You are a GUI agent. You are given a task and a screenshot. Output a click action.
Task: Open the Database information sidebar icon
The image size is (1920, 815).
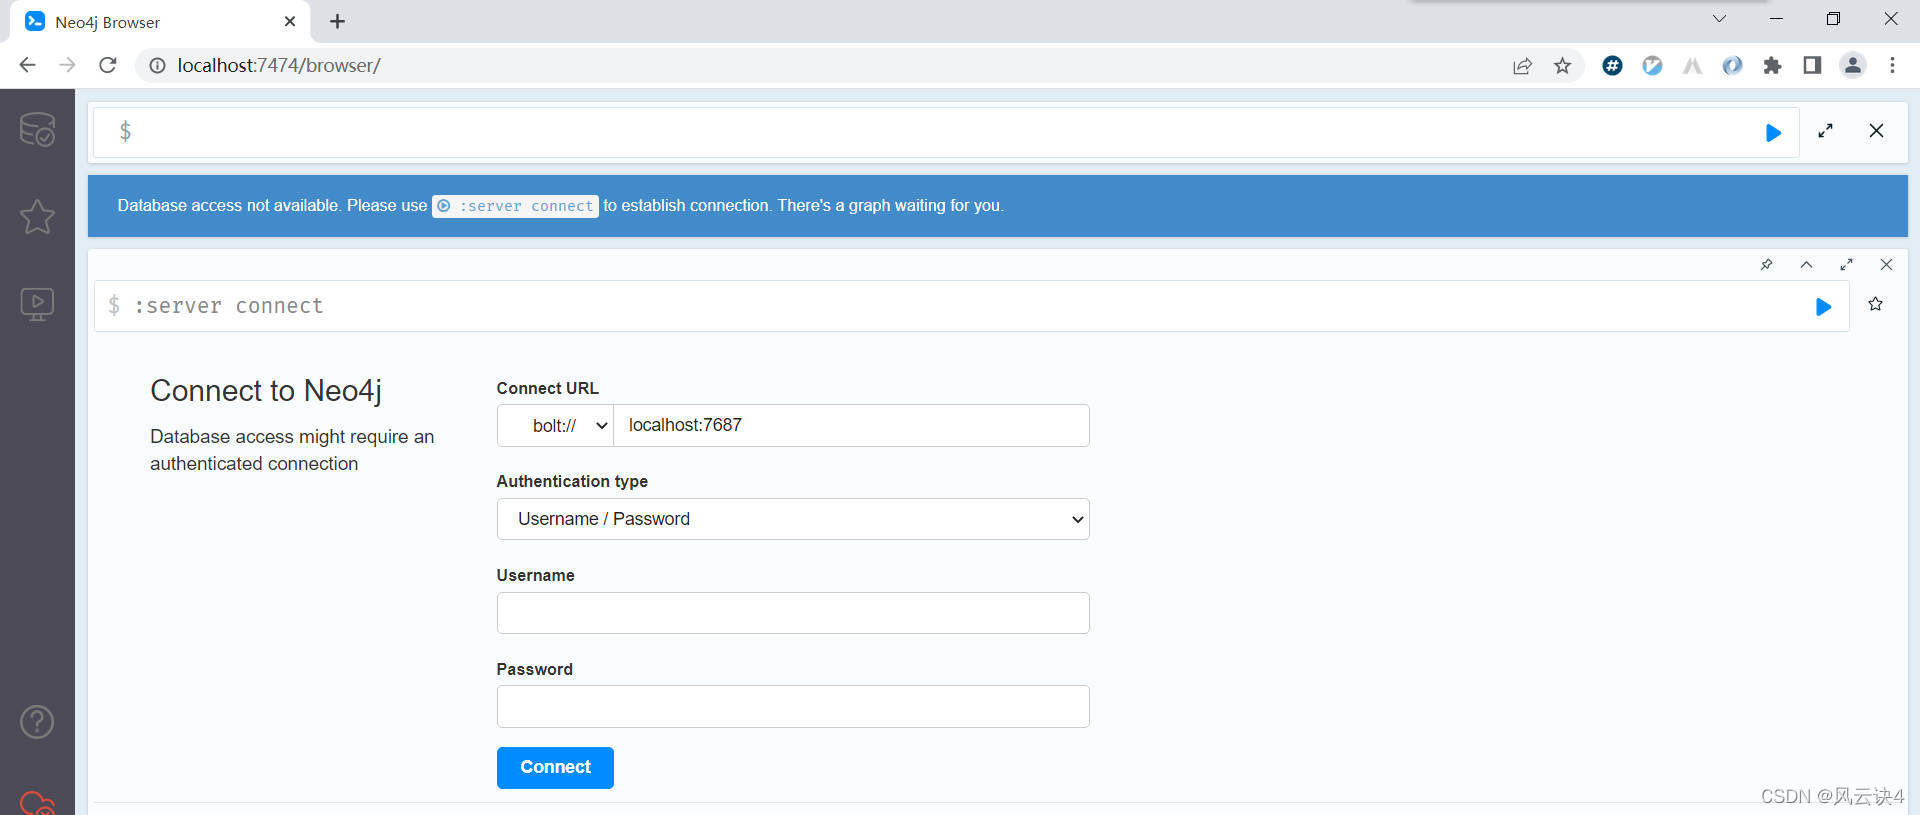(x=37, y=129)
